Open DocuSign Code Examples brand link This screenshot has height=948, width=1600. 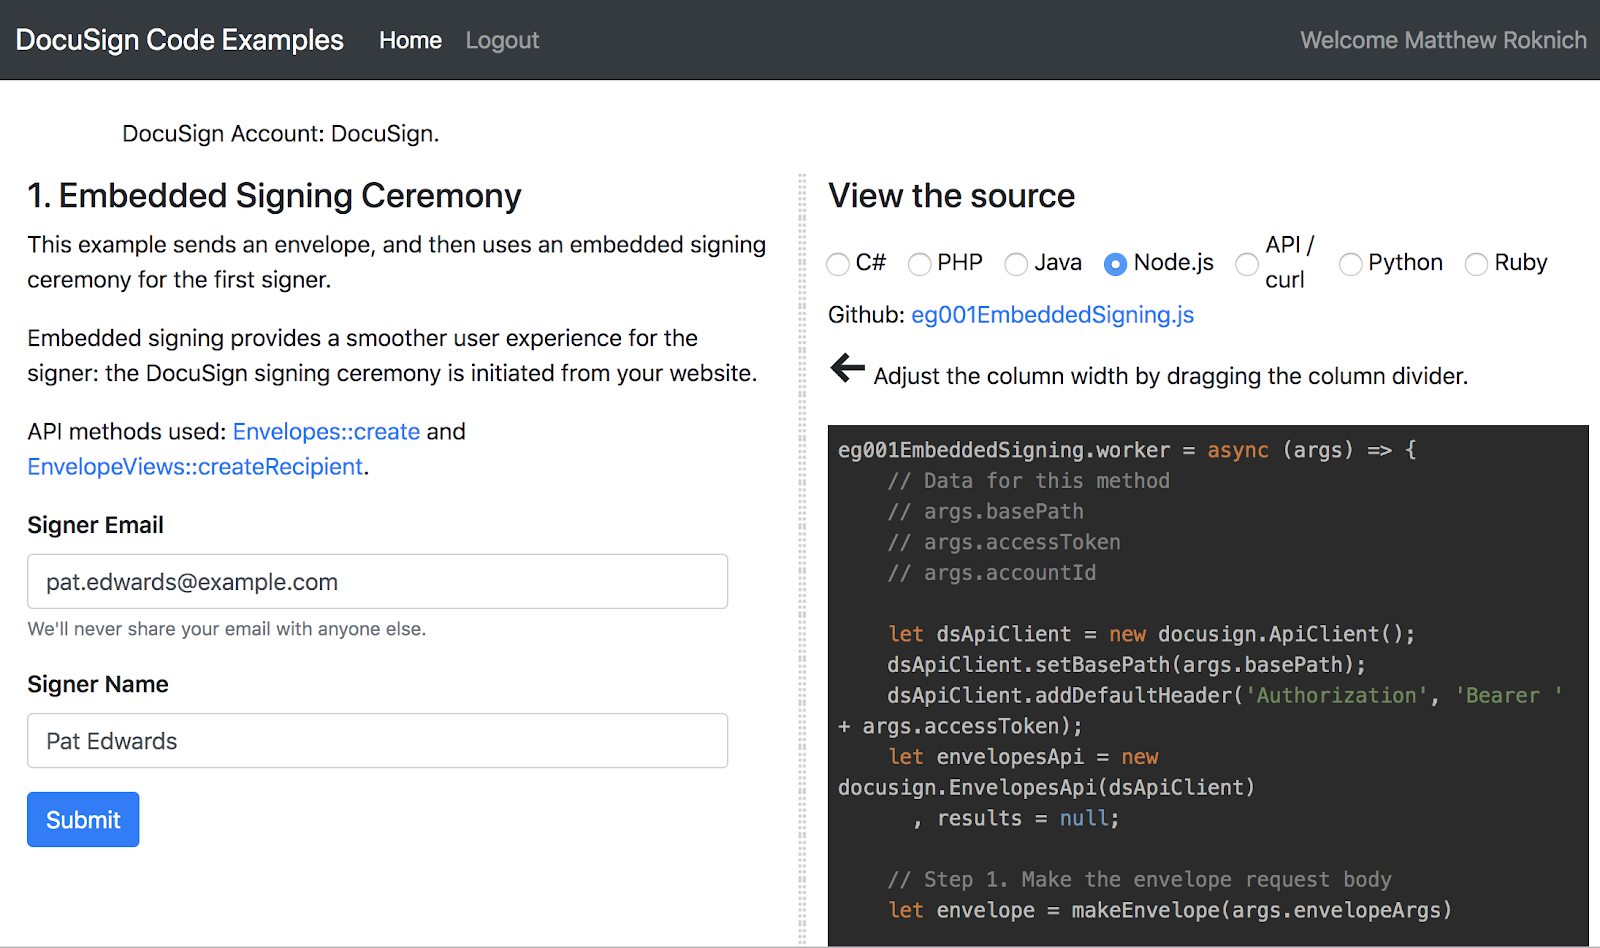180,40
